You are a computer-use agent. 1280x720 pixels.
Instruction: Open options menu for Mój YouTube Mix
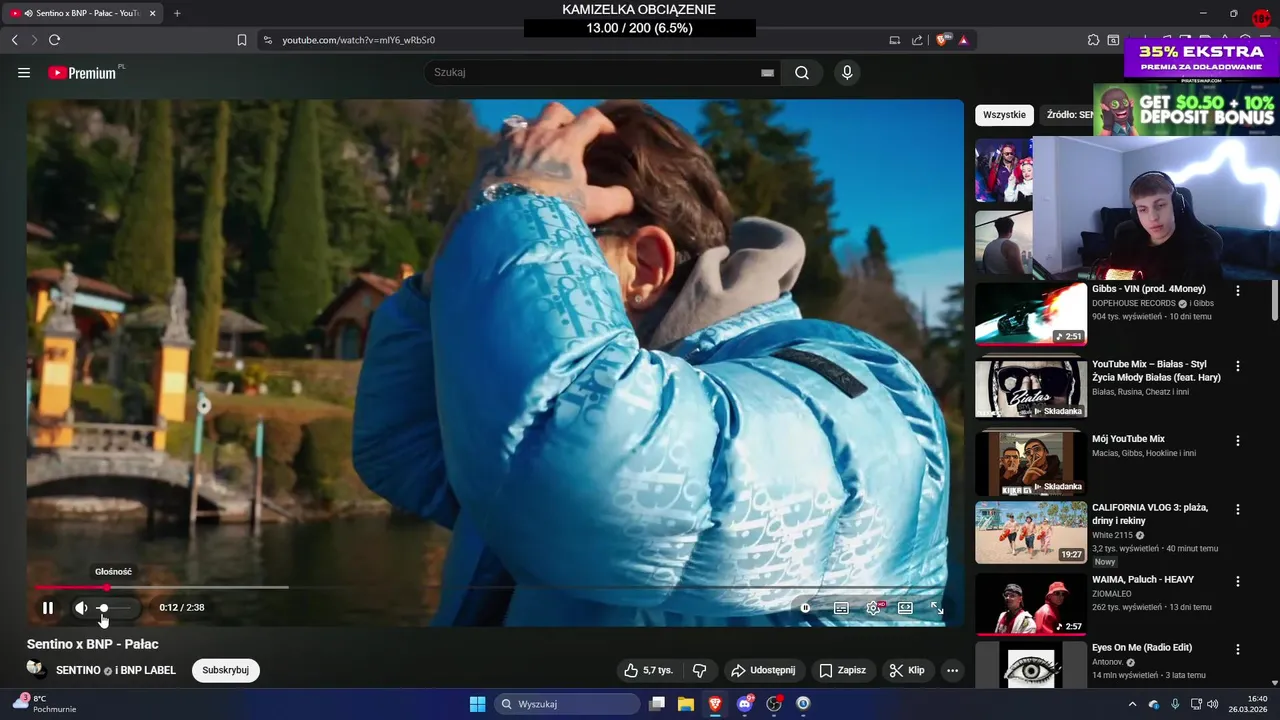click(1238, 441)
